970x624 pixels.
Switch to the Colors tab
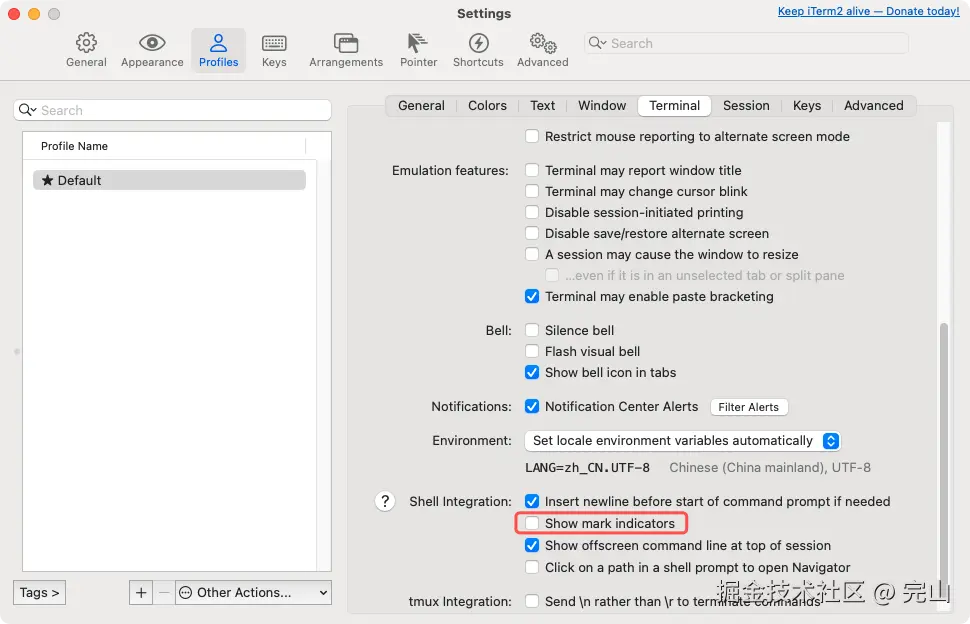(487, 105)
